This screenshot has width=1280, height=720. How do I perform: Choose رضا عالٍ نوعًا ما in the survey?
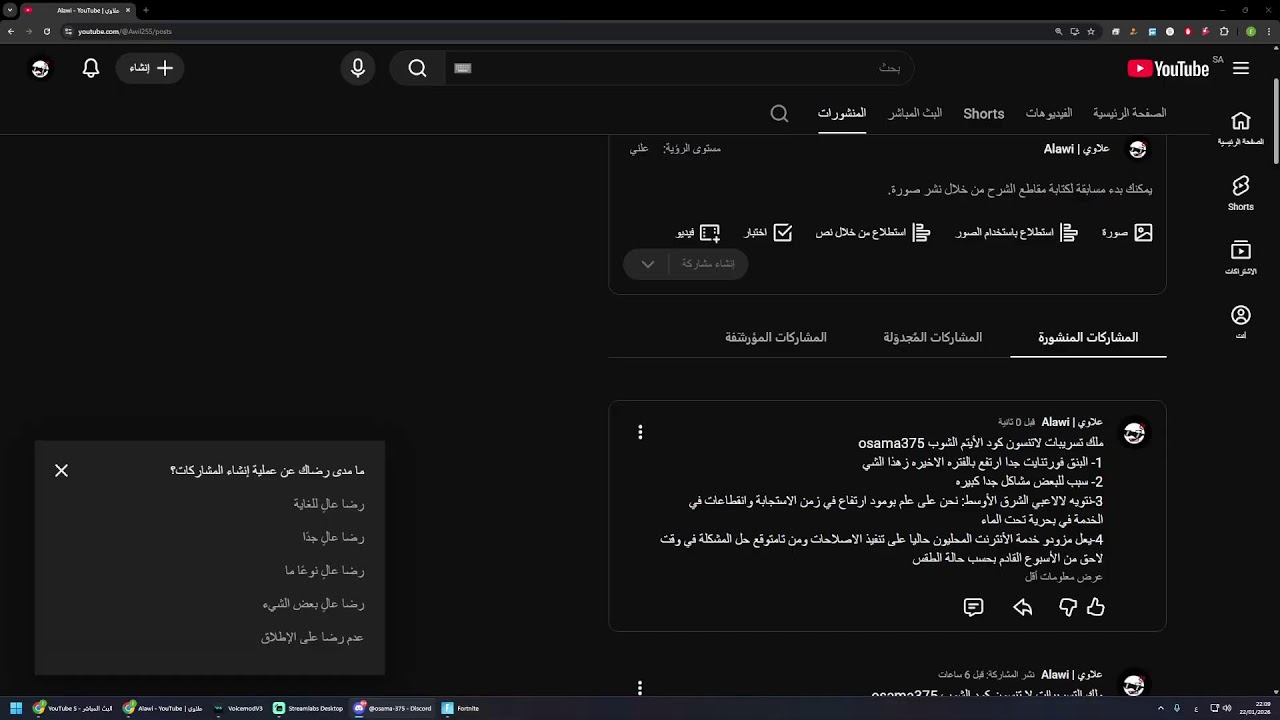325,570
